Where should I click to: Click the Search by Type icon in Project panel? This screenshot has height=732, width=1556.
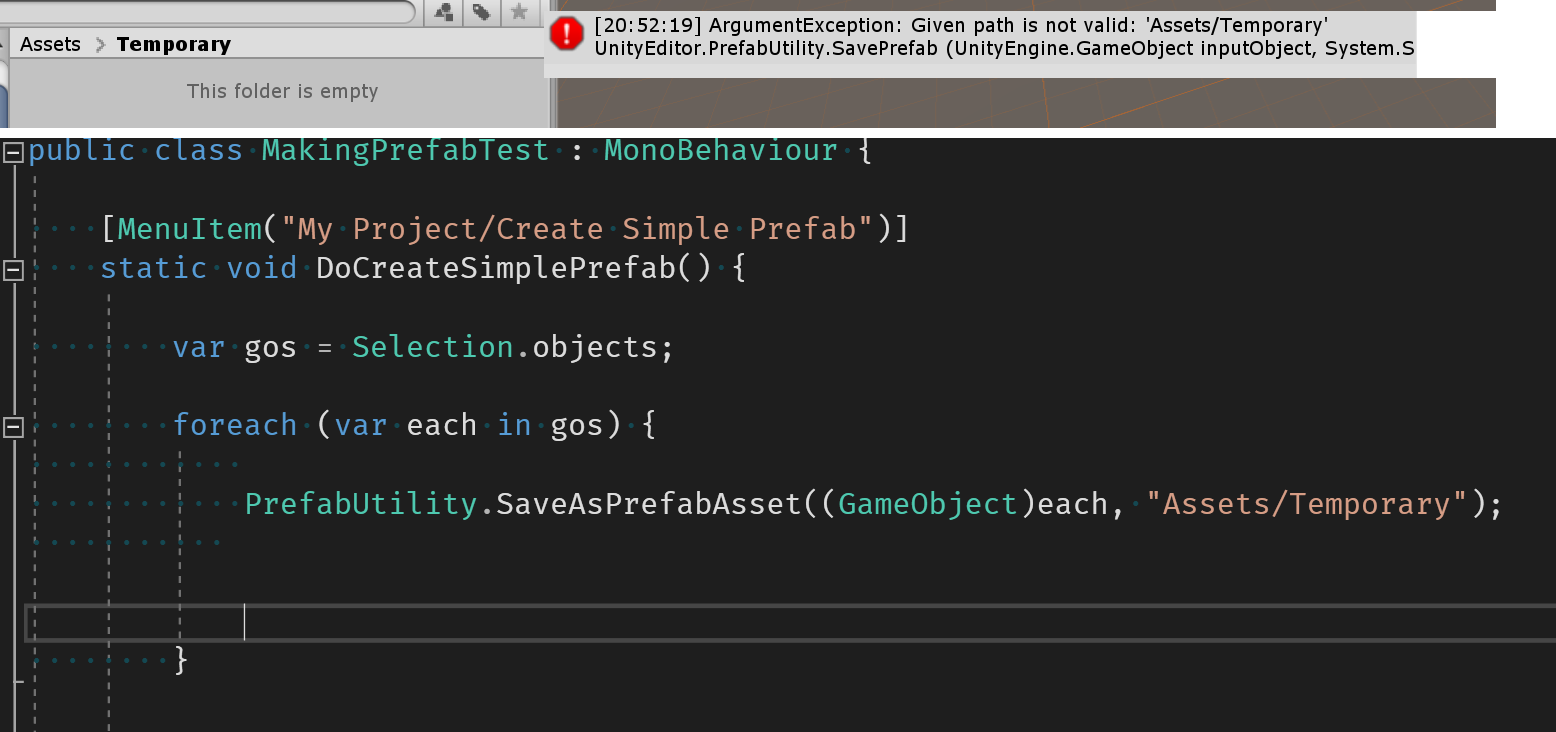444,12
